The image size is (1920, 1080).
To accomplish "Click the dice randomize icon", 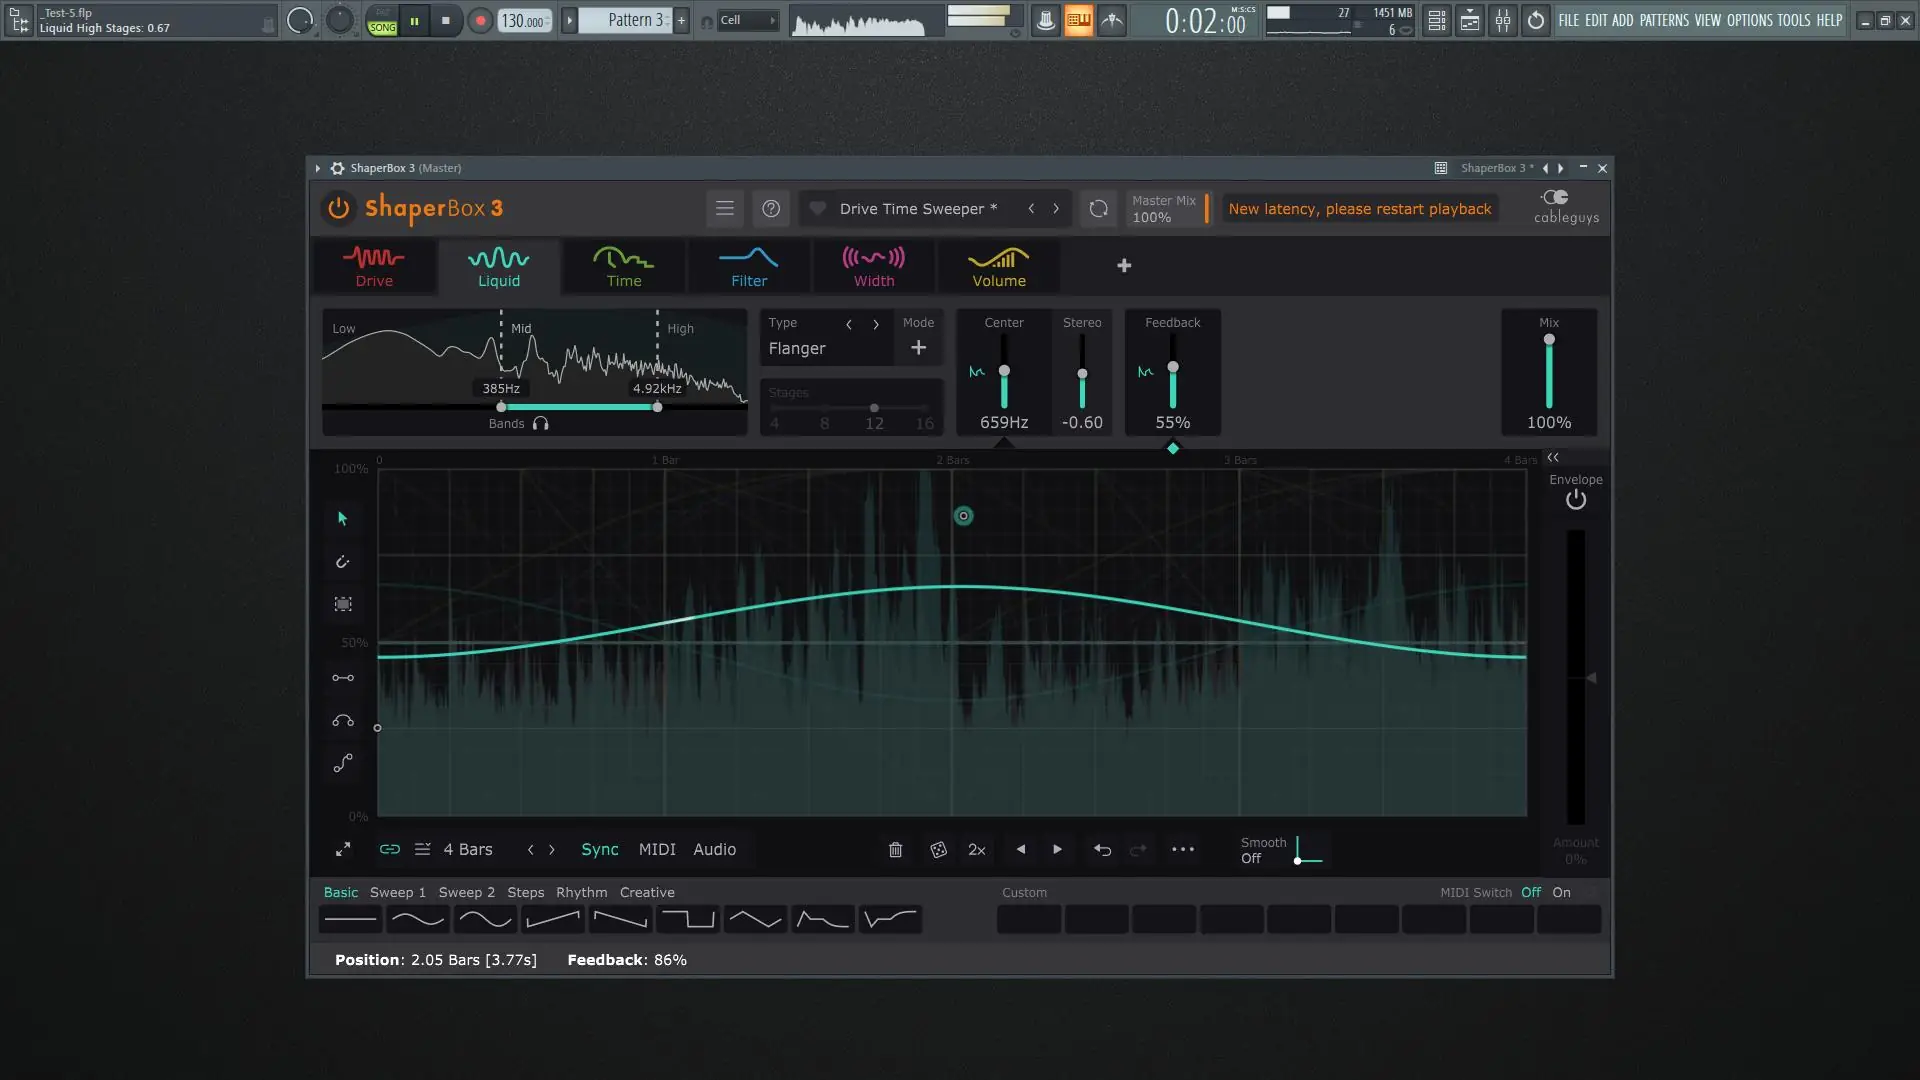I will click(x=938, y=850).
